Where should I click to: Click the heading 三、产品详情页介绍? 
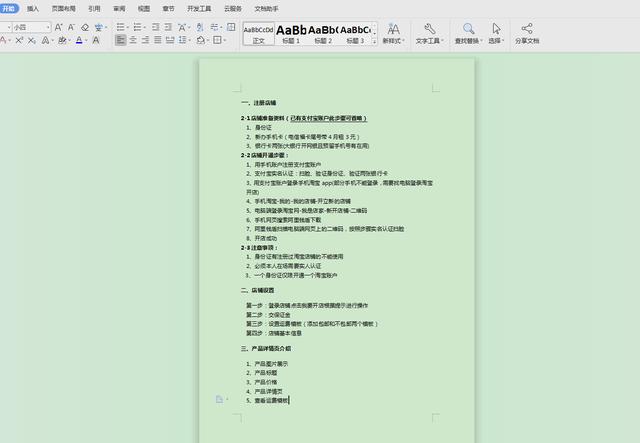tap(266, 349)
